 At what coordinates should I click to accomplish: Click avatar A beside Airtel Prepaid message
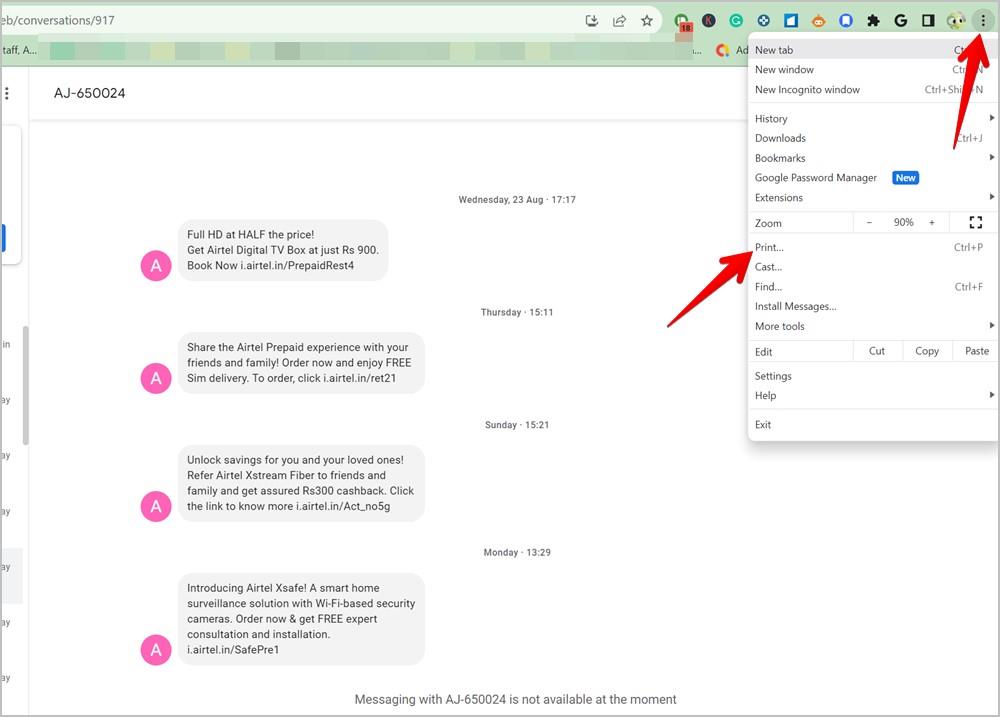(x=156, y=378)
